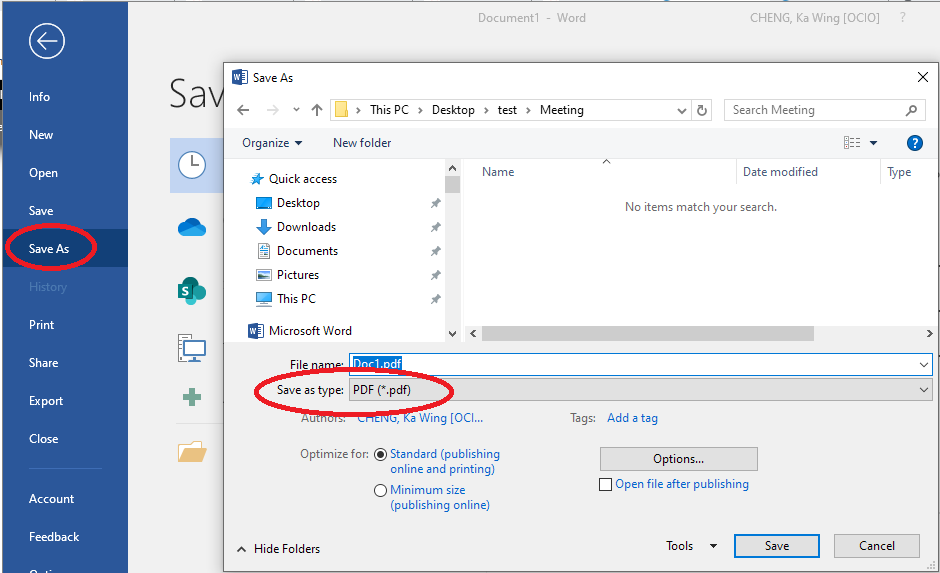Screen dimensions: 940x573
Task: Go forward using the dialog's right arrow
Action: pos(273,110)
